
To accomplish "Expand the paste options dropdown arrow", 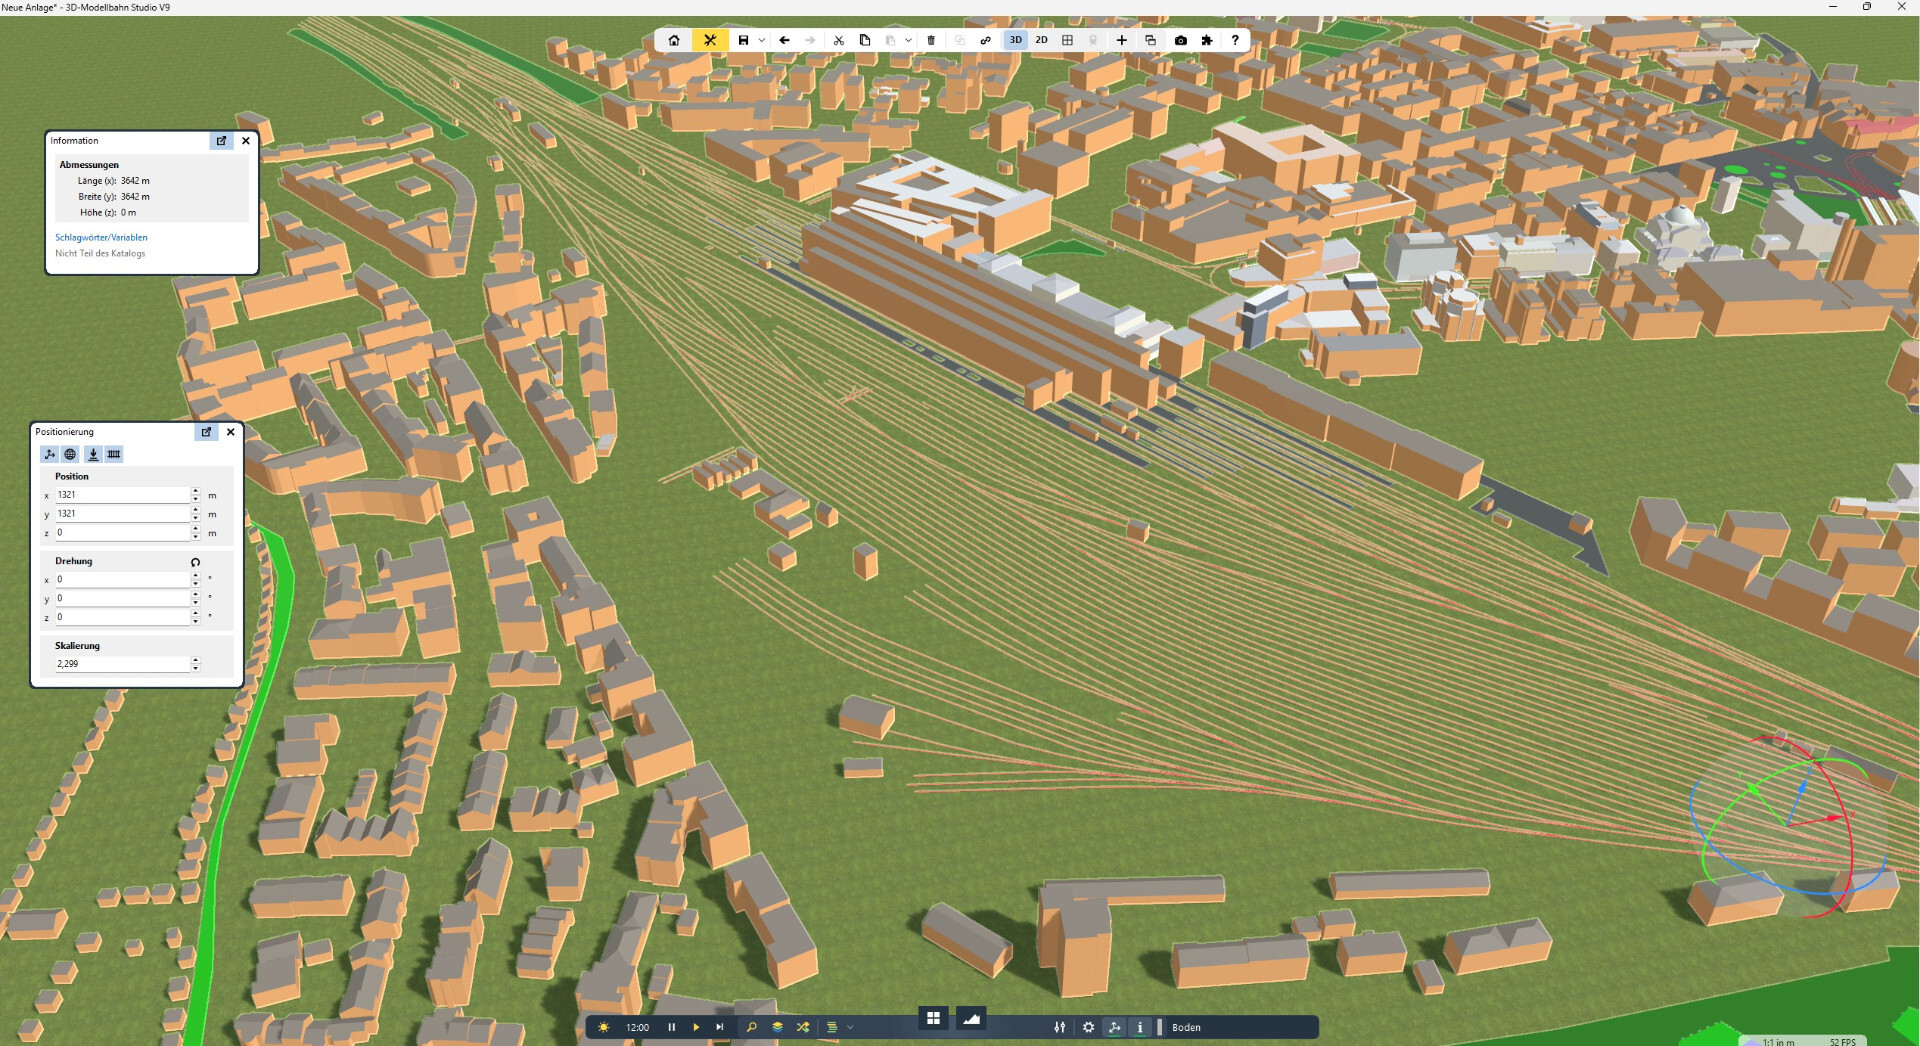I will pos(908,40).
